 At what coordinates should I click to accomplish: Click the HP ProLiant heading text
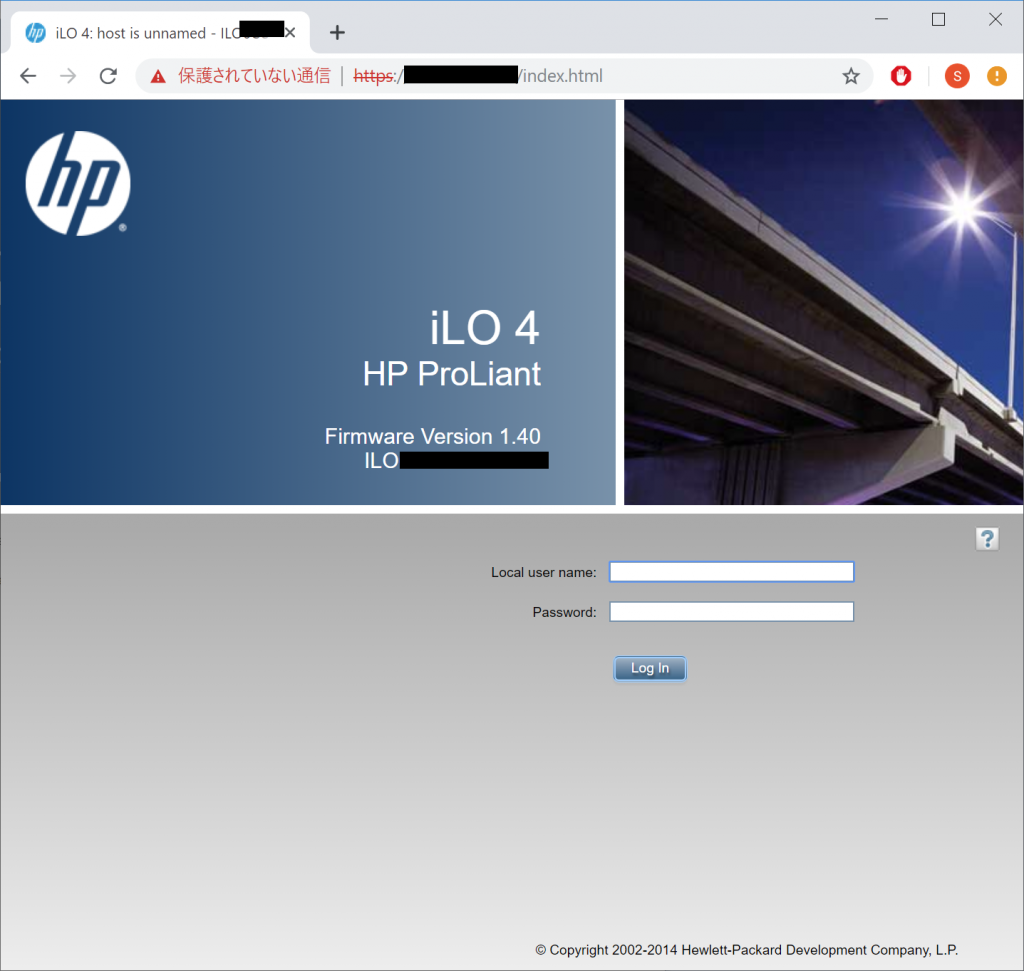(x=452, y=374)
